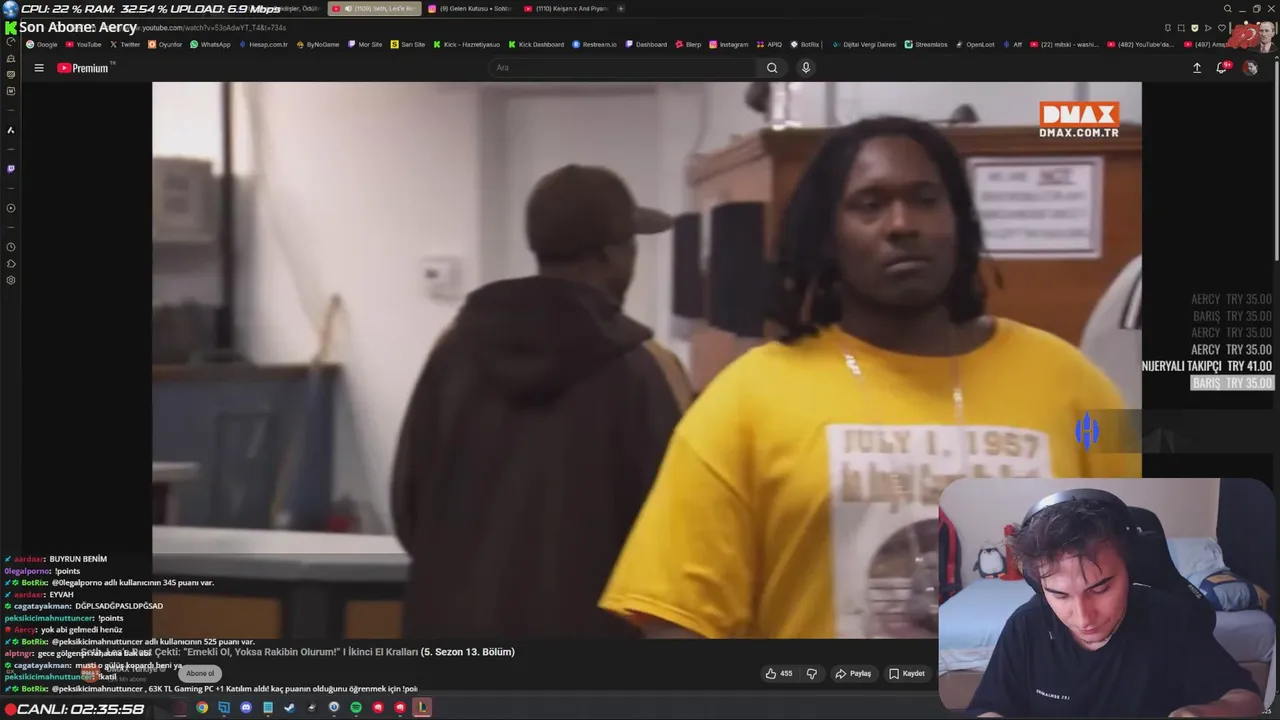Click the browser heart favorites icon

[1221, 28]
